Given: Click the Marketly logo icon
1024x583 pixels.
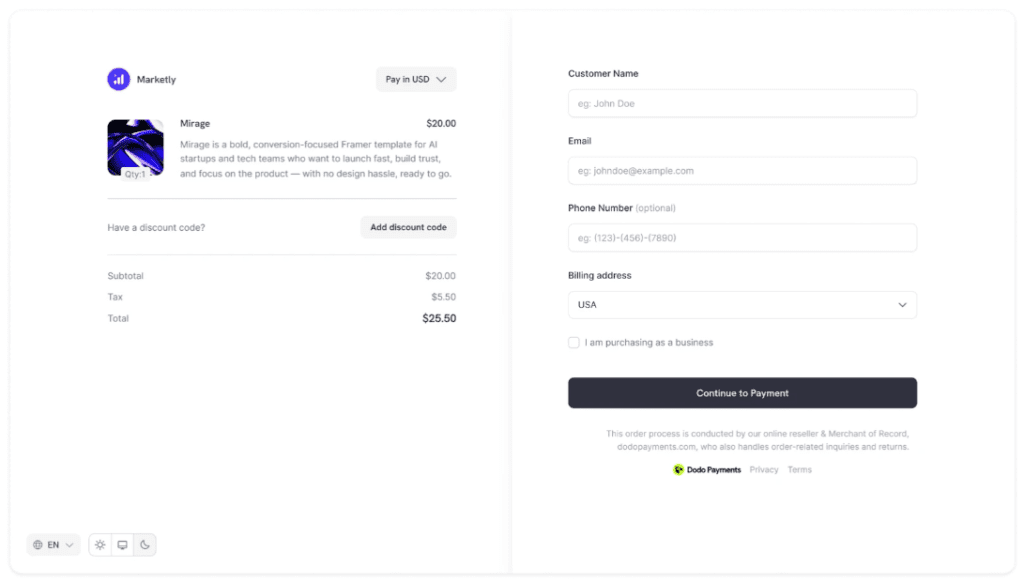Looking at the screenshot, I should (x=118, y=79).
